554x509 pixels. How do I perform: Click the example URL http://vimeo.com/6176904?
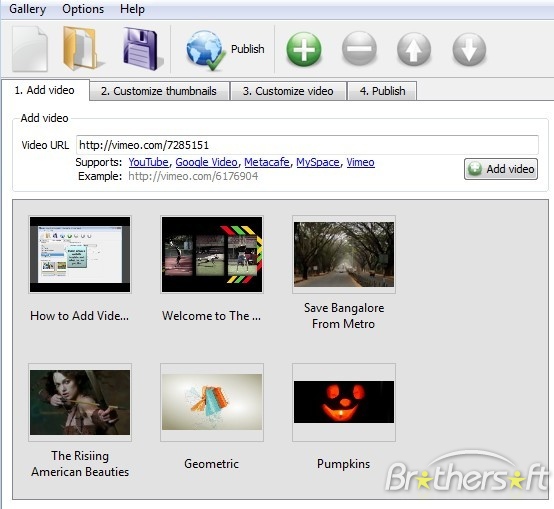point(193,176)
